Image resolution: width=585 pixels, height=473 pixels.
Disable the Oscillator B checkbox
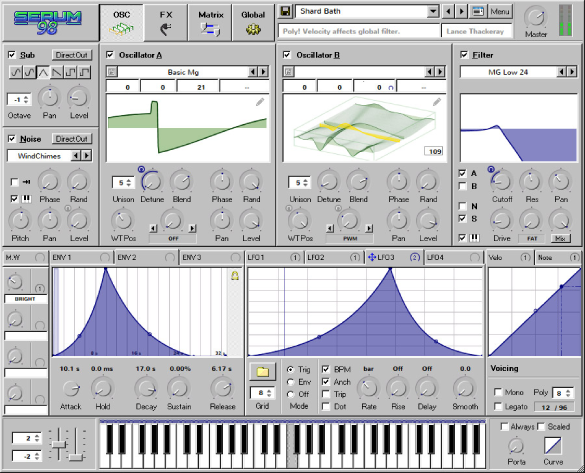click(287, 55)
